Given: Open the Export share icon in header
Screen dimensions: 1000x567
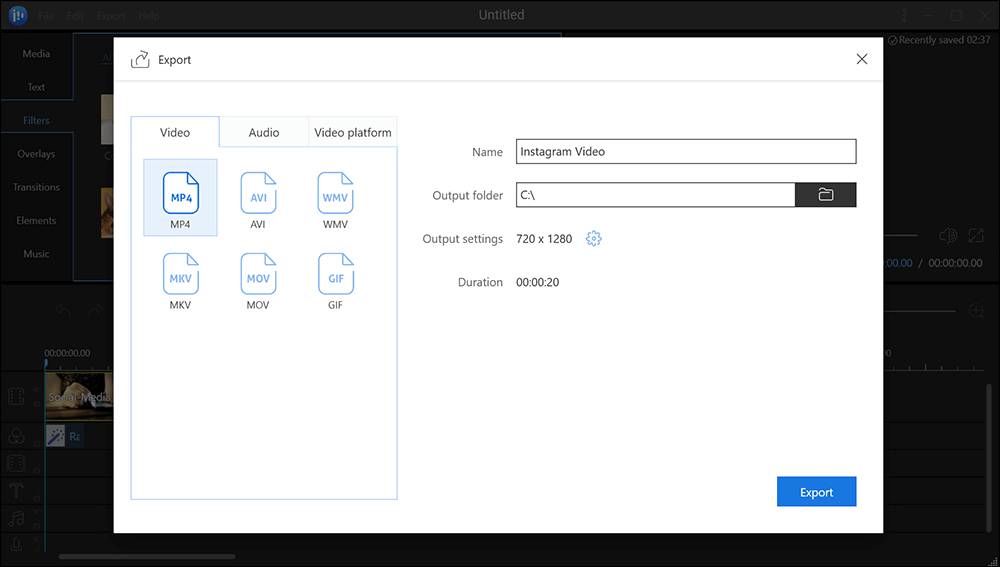Looking at the screenshot, I should pos(141,60).
